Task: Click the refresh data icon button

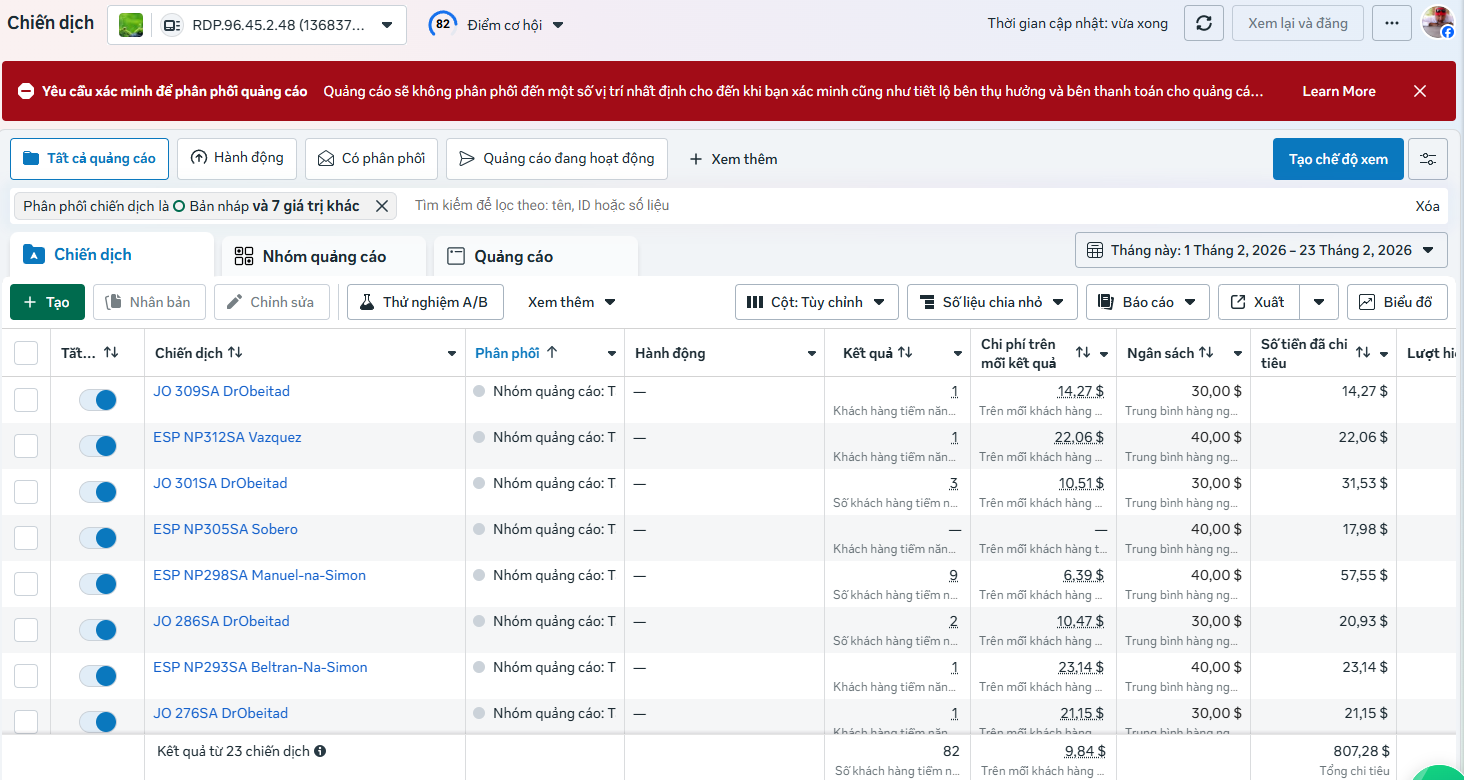Action: (1204, 23)
